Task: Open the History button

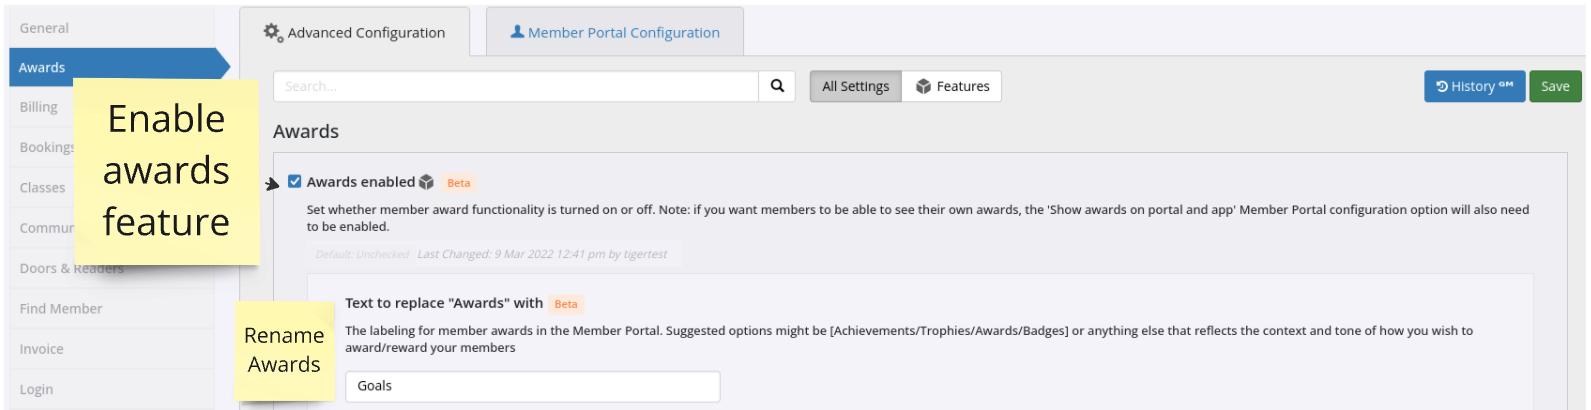Action: (x=1474, y=87)
